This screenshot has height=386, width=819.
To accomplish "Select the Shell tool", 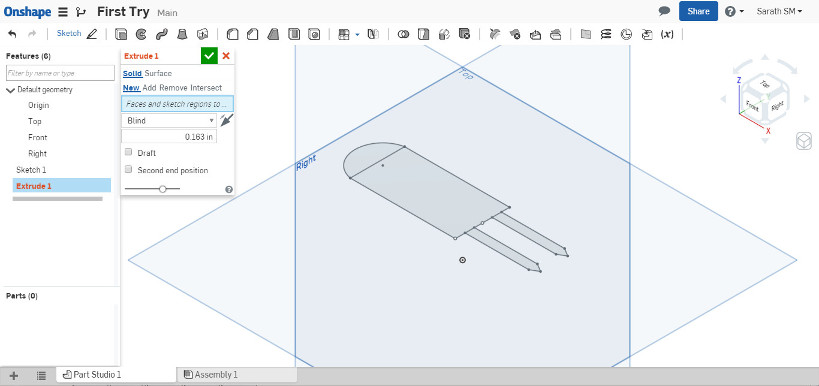I will [294, 34].
